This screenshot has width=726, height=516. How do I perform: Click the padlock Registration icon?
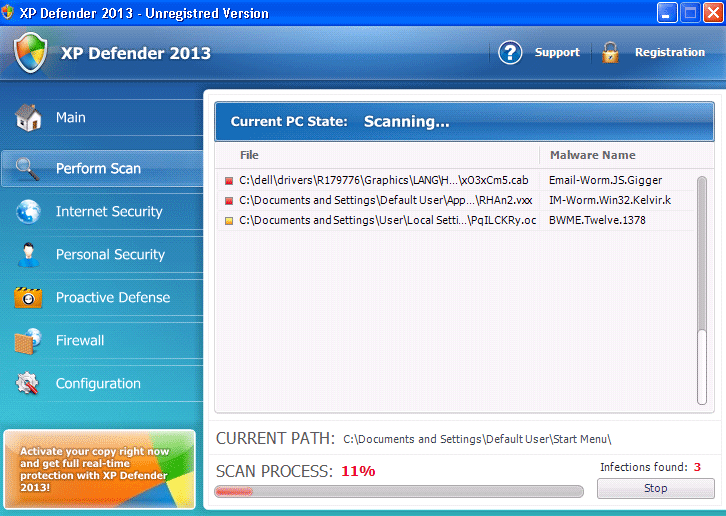tap(610, 53)
